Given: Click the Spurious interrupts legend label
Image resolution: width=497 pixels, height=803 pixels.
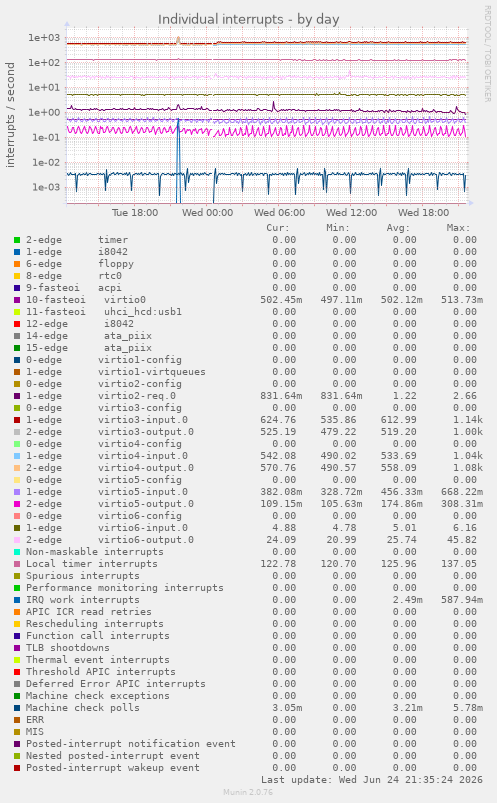Looking at the screenshot, I should pos(82,576).
